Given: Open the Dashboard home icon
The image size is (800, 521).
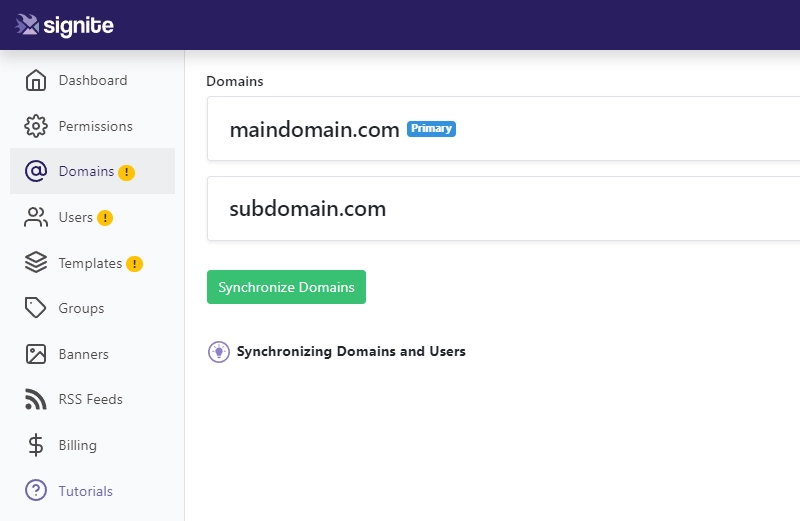Looking at the screenshot, I should (x=36, y=81).
